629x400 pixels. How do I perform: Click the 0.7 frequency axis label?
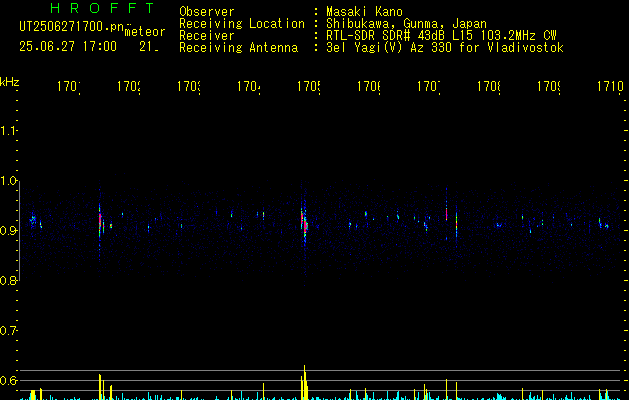click(8, 331)
